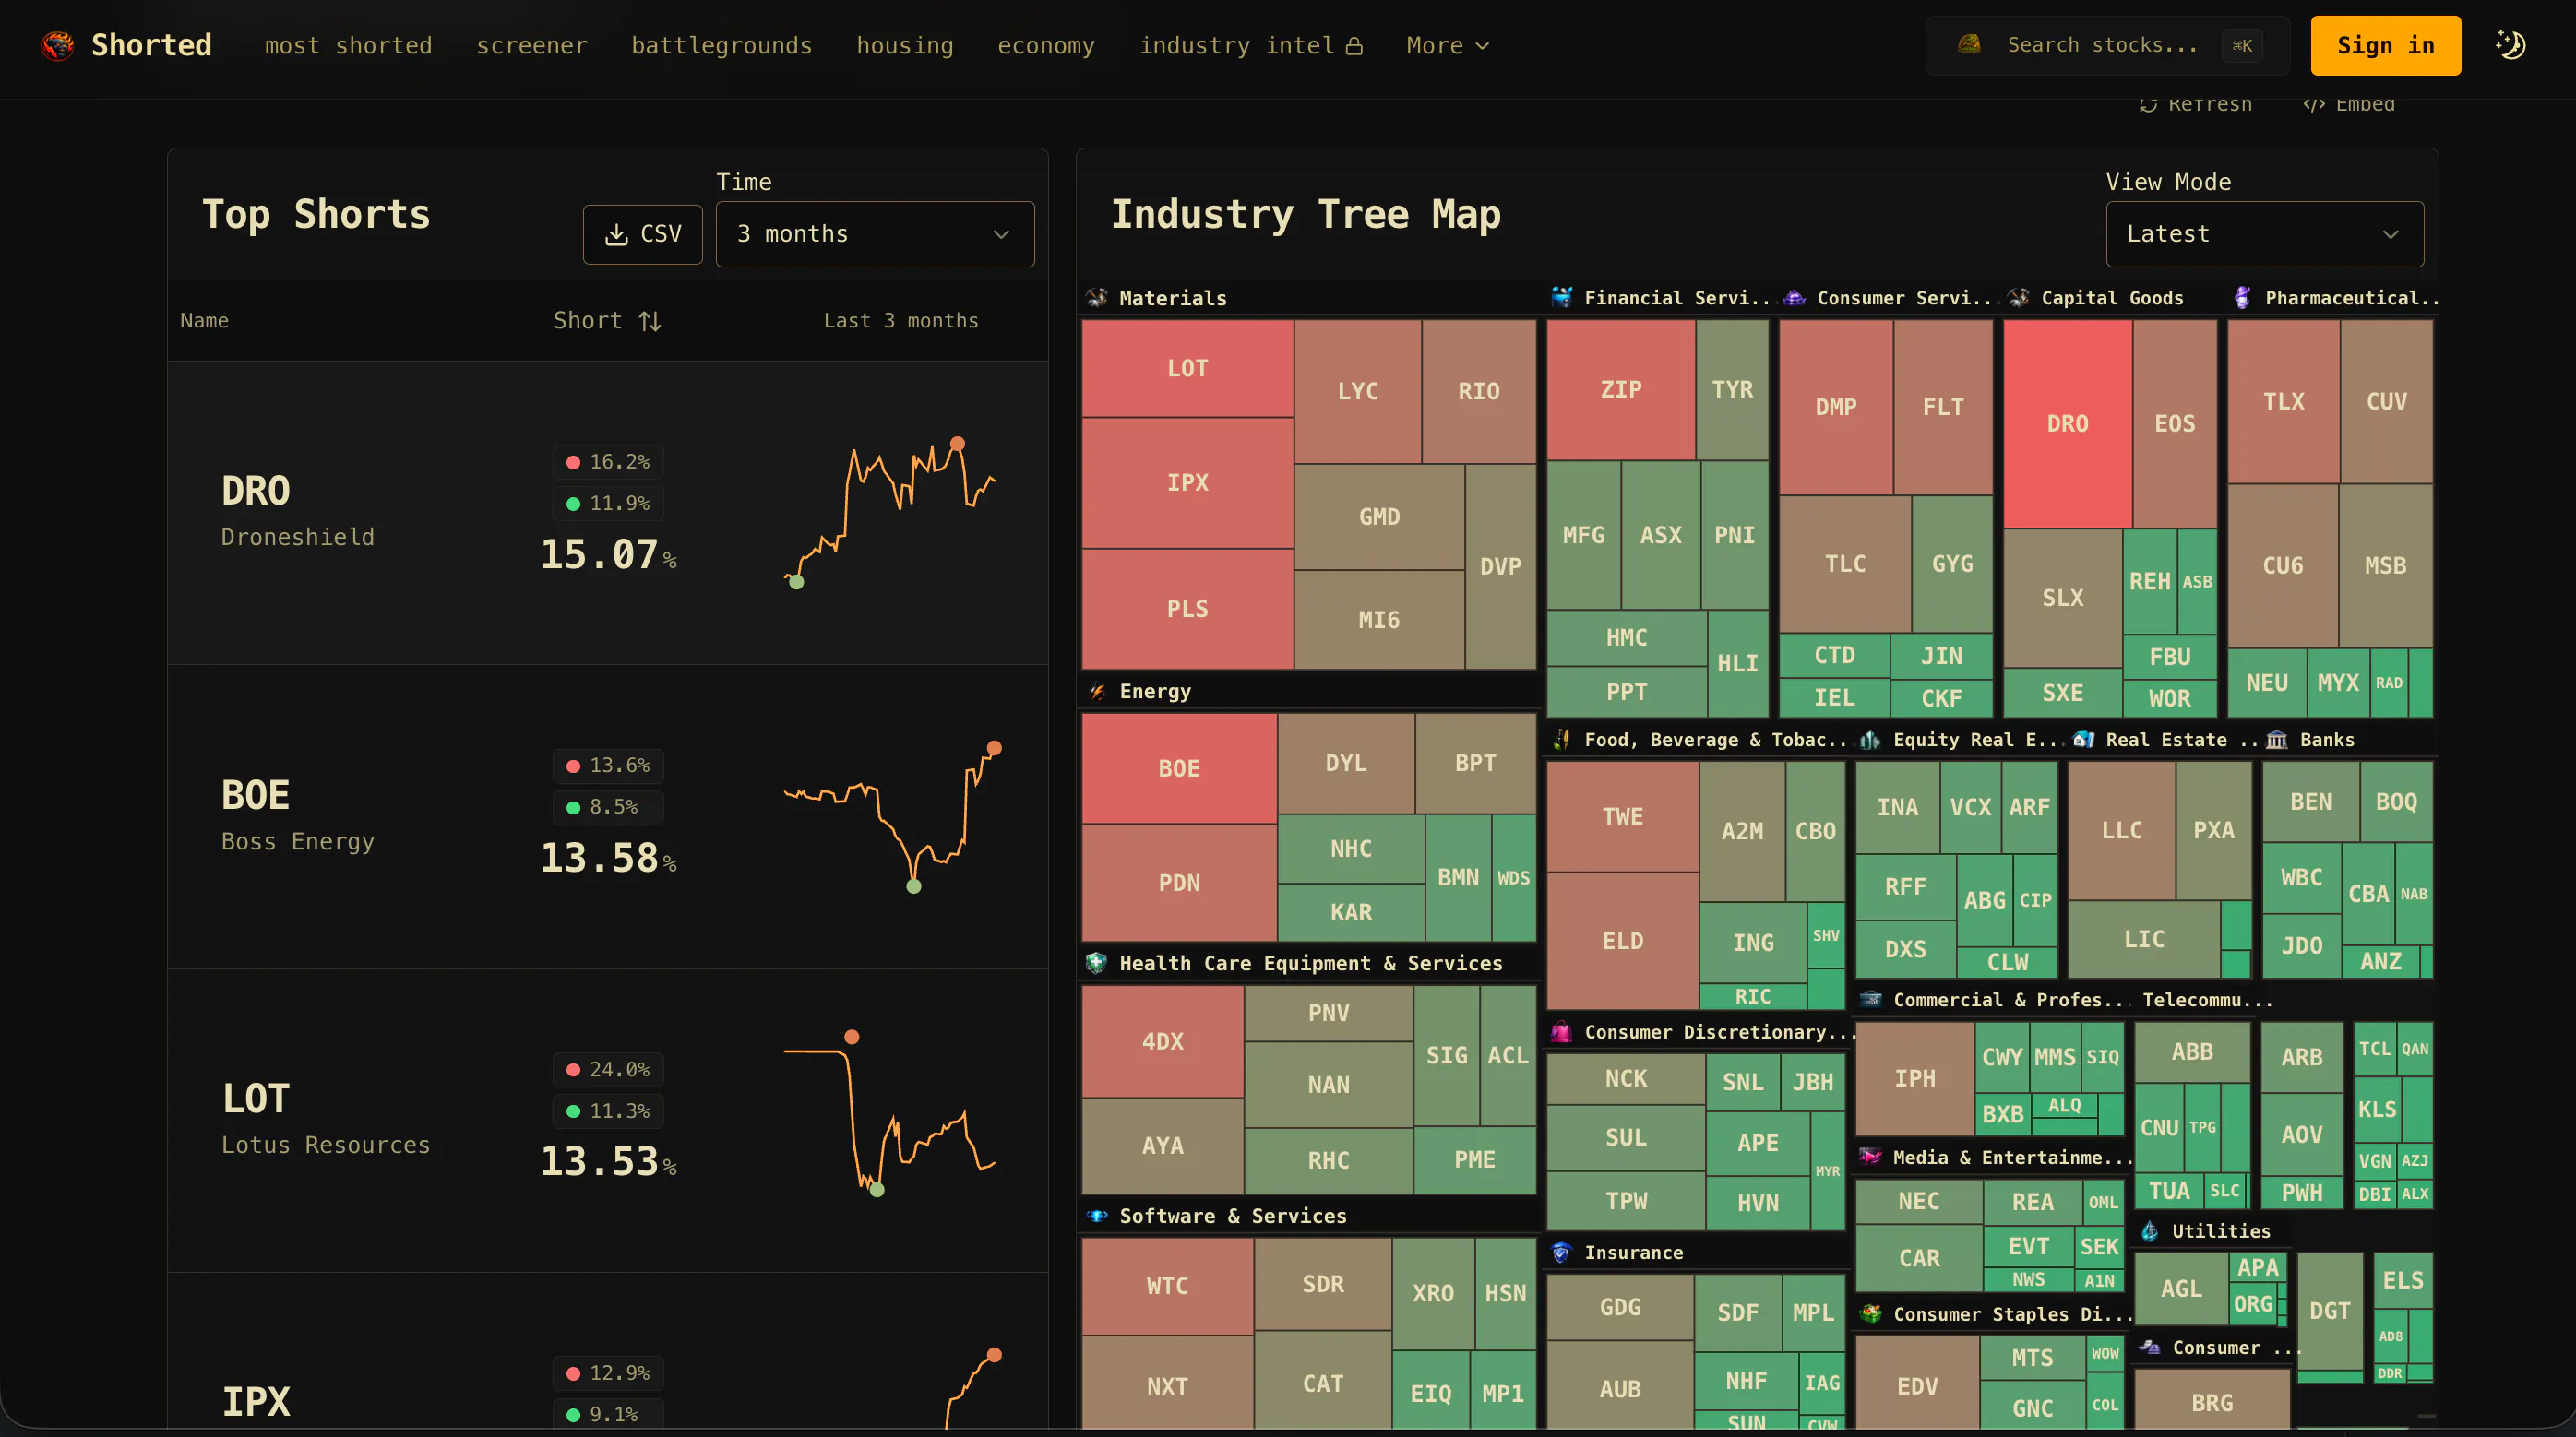
Task: Open the economy page
Action: [x=1046, y=46]
